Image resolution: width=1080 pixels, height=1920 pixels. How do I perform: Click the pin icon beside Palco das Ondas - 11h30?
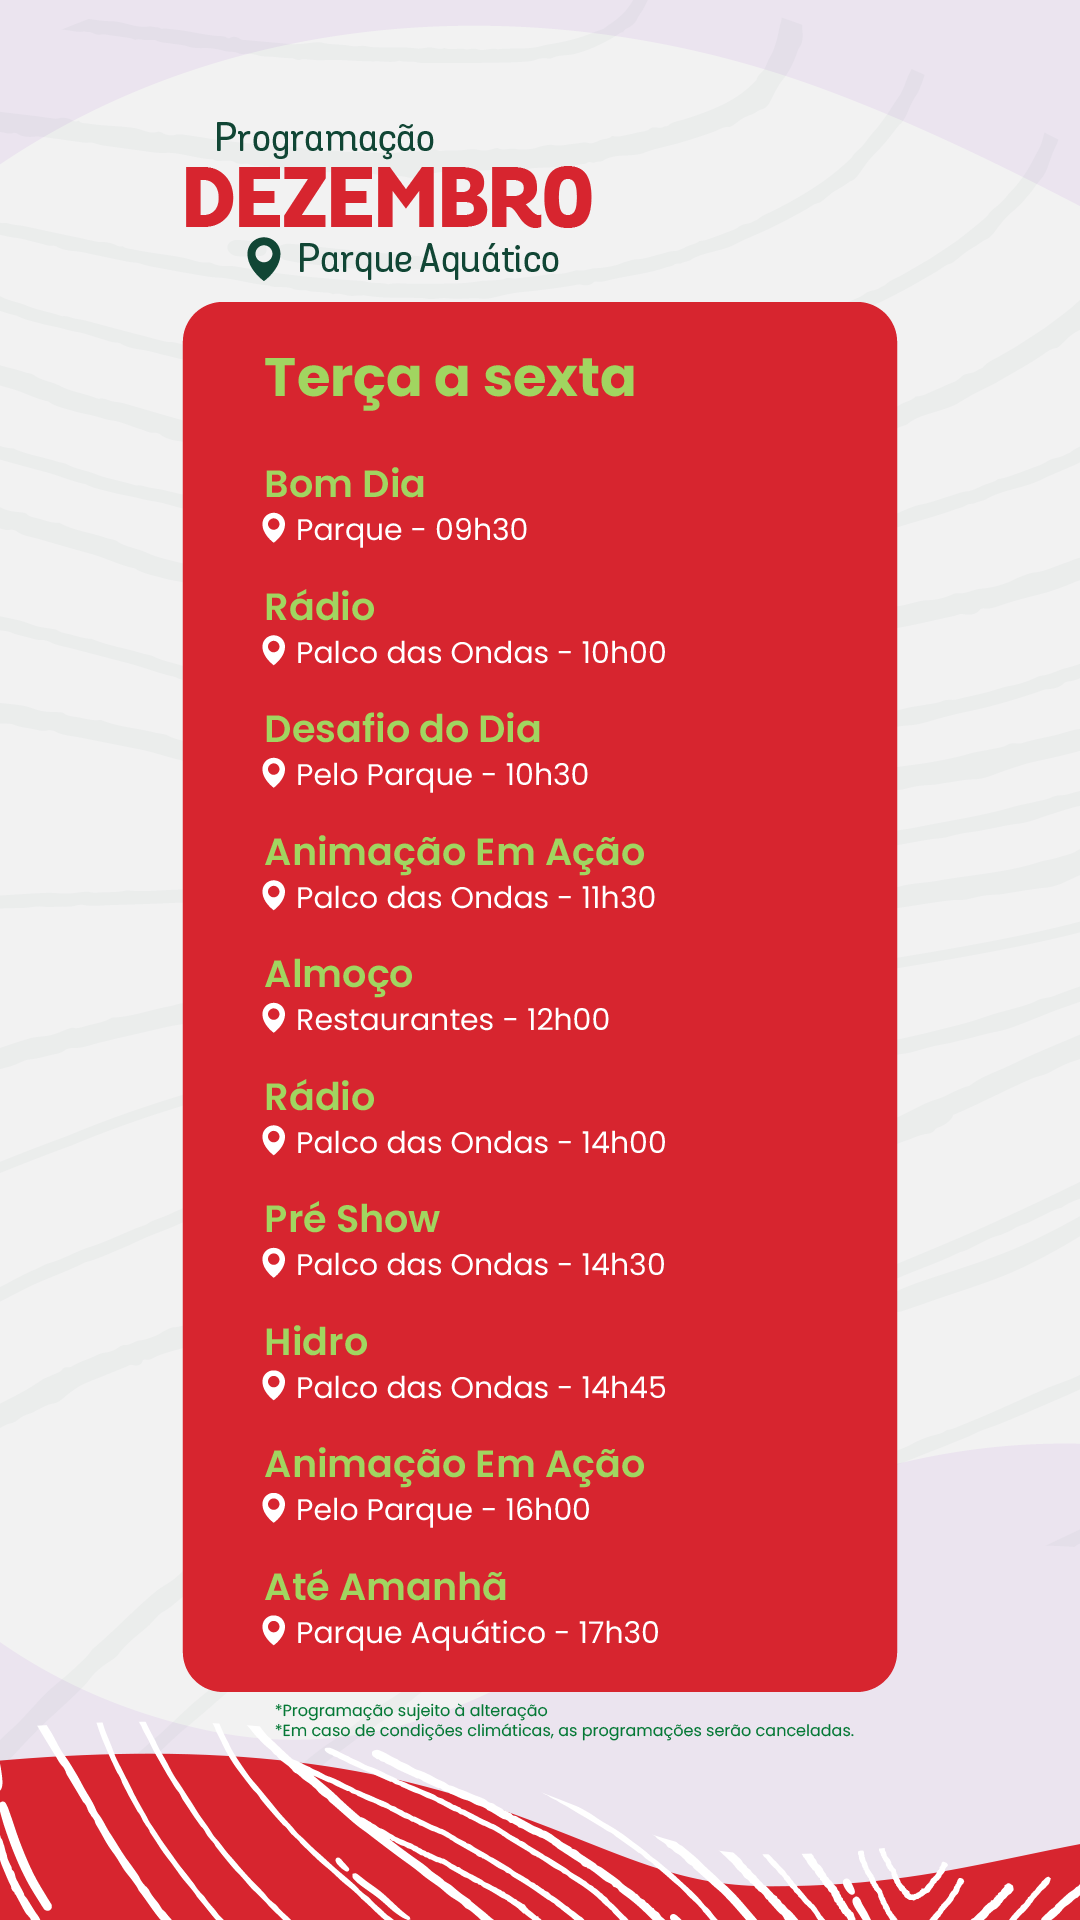[x=273, y=895]
